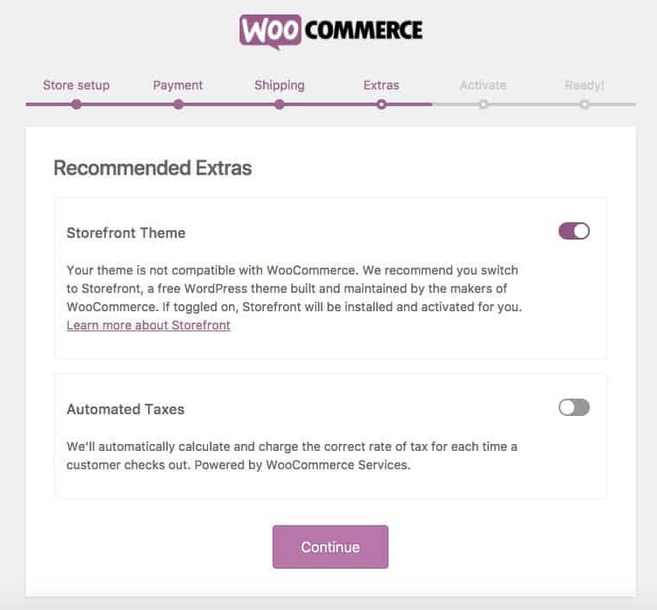657x610 pixels.
Task: Select the Ready! step label
Action: coord(584,85)
